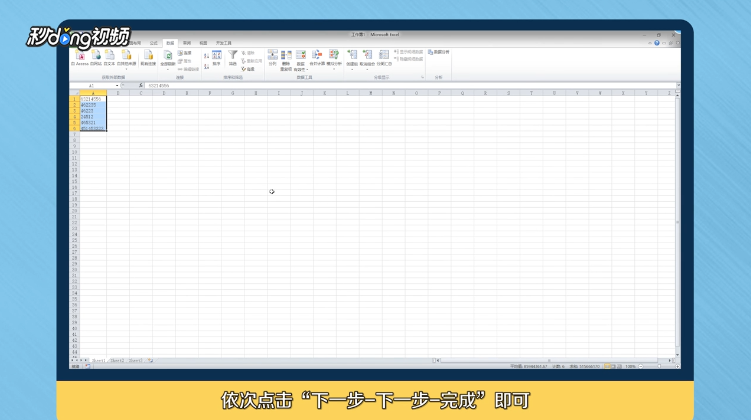This screenshot has height=420, width=751.
Task: Open Sheet1 worksheet tab
Action: click(x=99, y=361)
